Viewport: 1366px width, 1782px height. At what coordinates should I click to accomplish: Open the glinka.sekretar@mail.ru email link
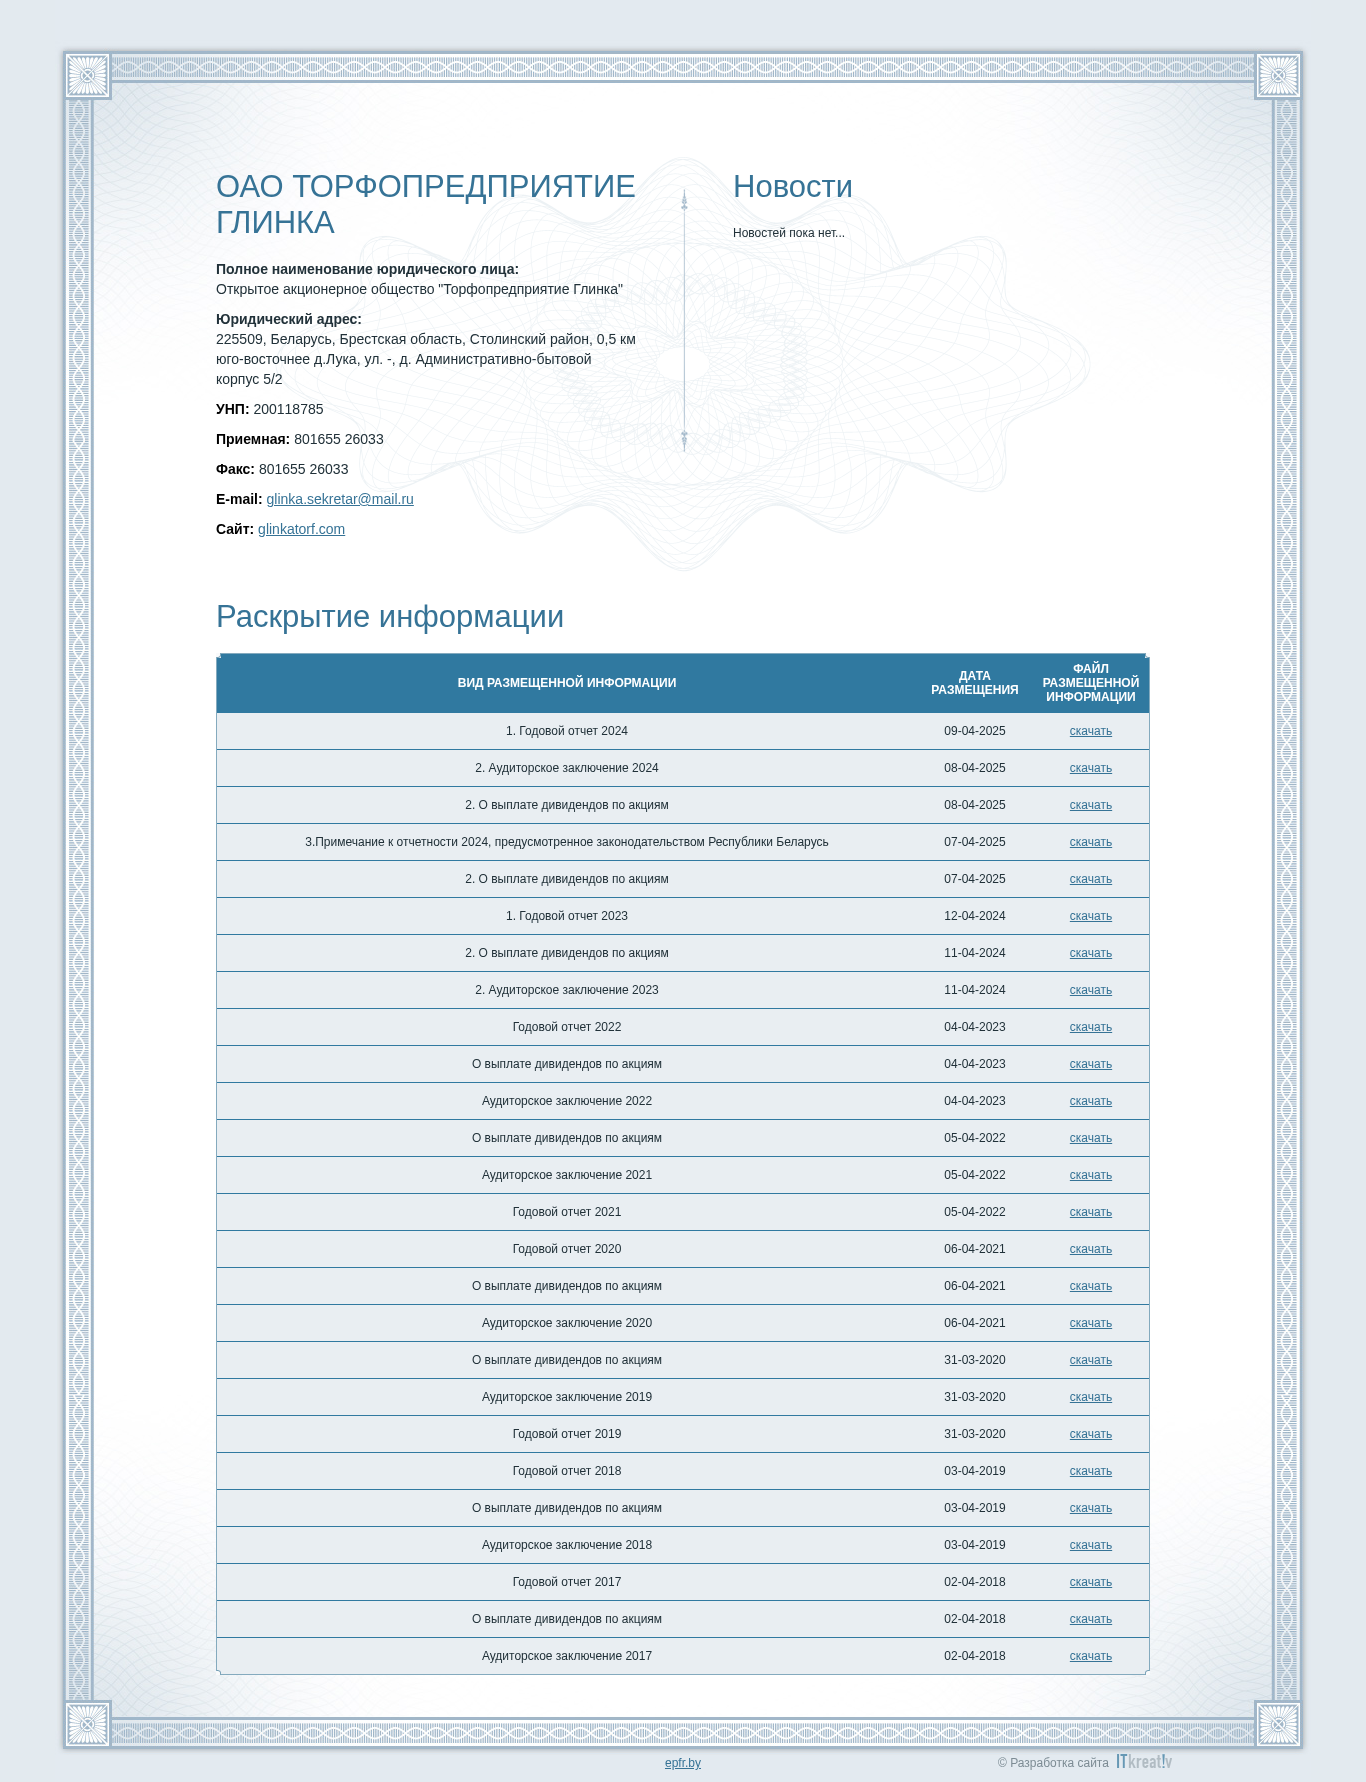tap(340, 499)
